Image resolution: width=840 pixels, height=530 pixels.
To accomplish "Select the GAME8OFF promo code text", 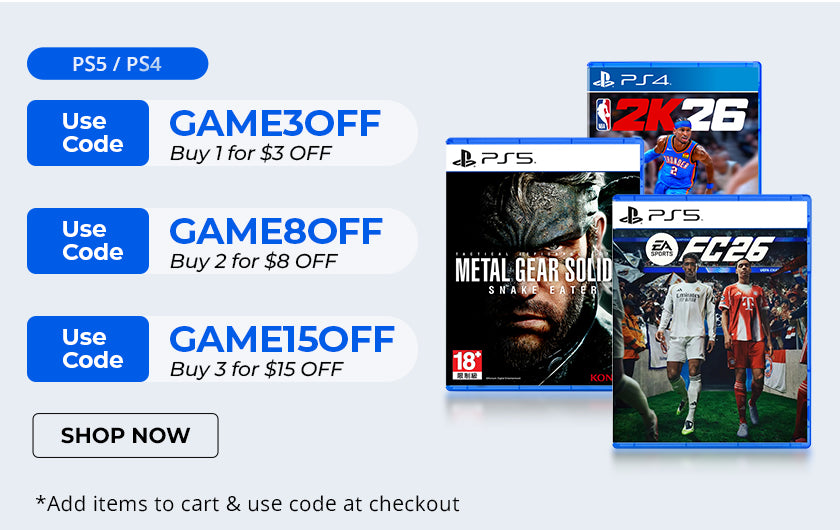I will tap(276, 232).
